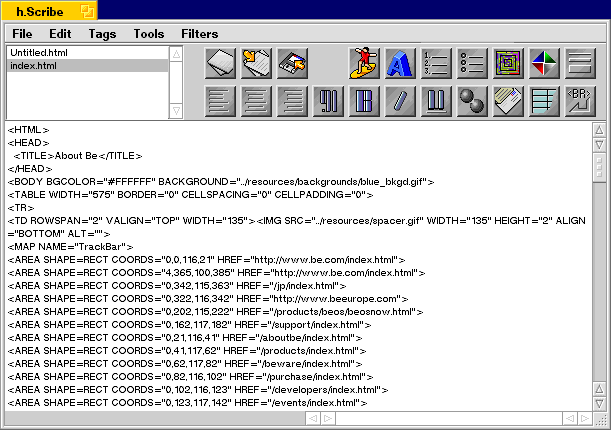Click the AREA line with www.beeurope.com
The height and width of the screenshot is (430, 611).
tap(208, 299)
